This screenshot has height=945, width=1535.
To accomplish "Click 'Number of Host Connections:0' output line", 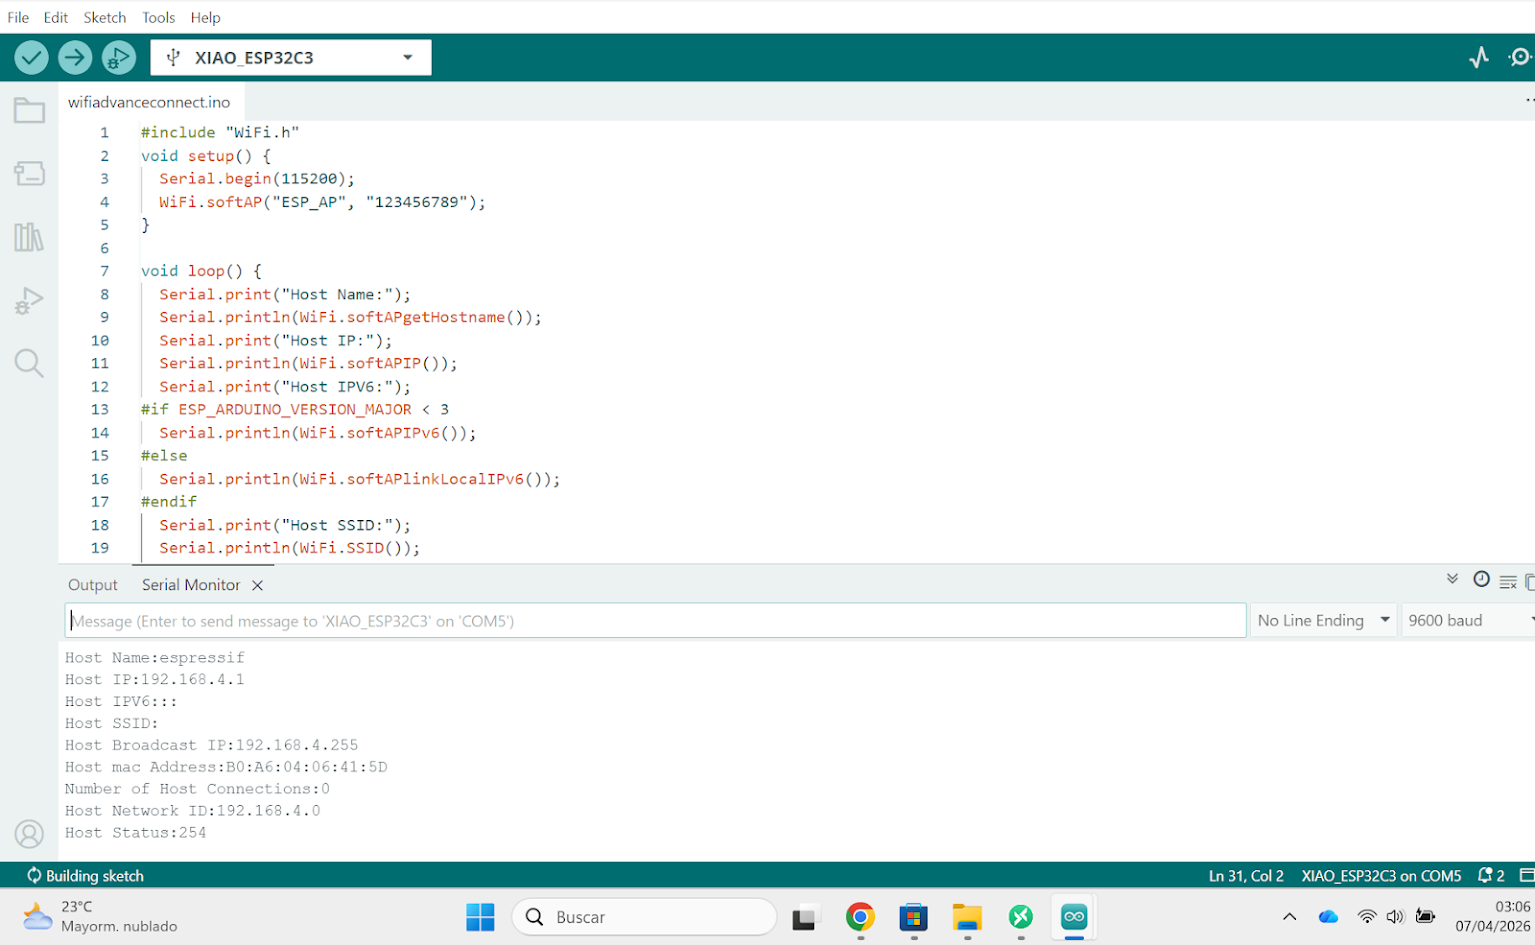I will pyautogui.click(x=198, y=790).
